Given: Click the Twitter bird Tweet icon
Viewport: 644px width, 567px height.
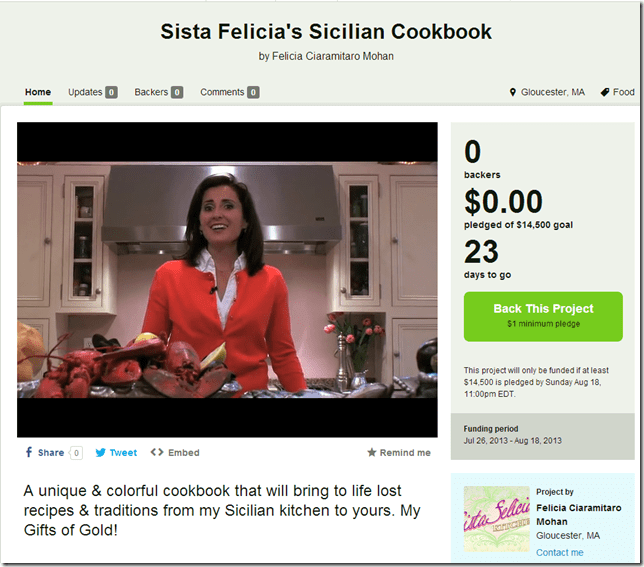Looking at the screenshot, I should (101, 452).
